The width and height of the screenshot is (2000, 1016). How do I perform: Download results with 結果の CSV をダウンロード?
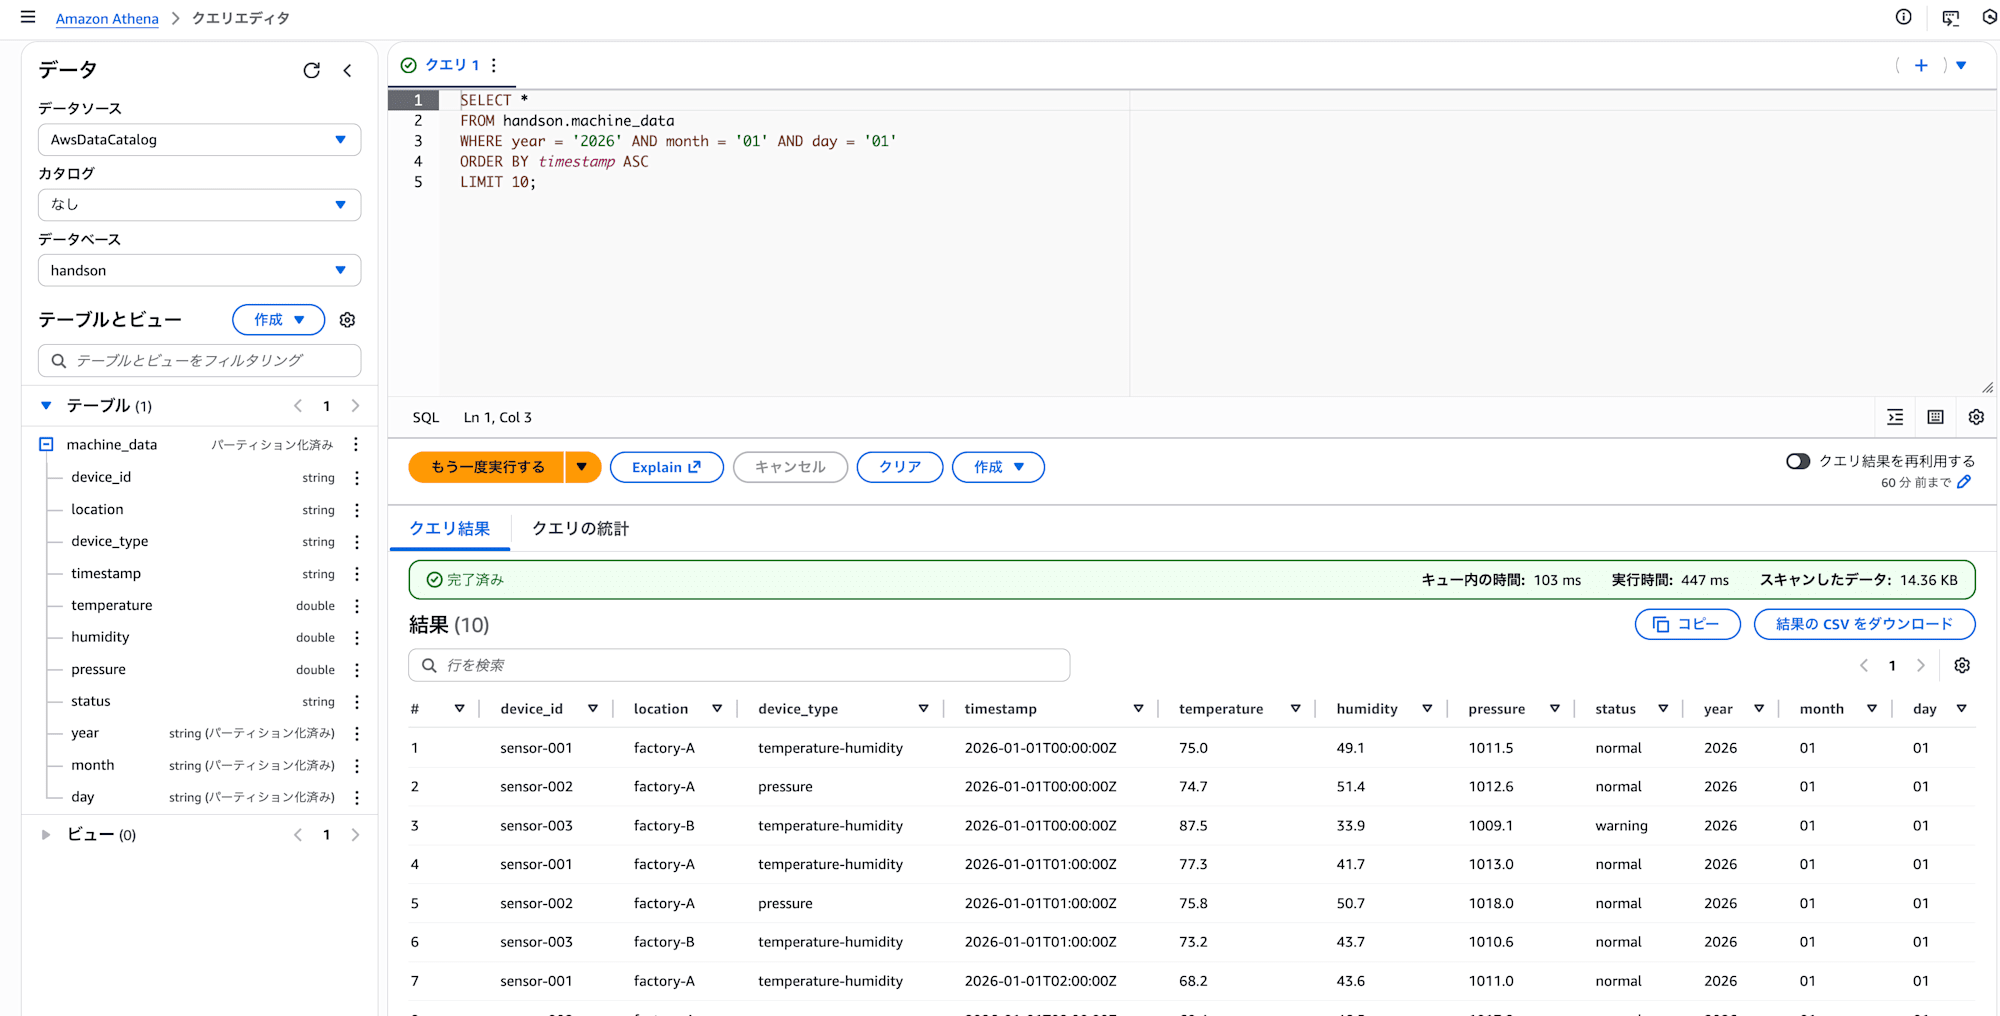[x=1864, y=624]
